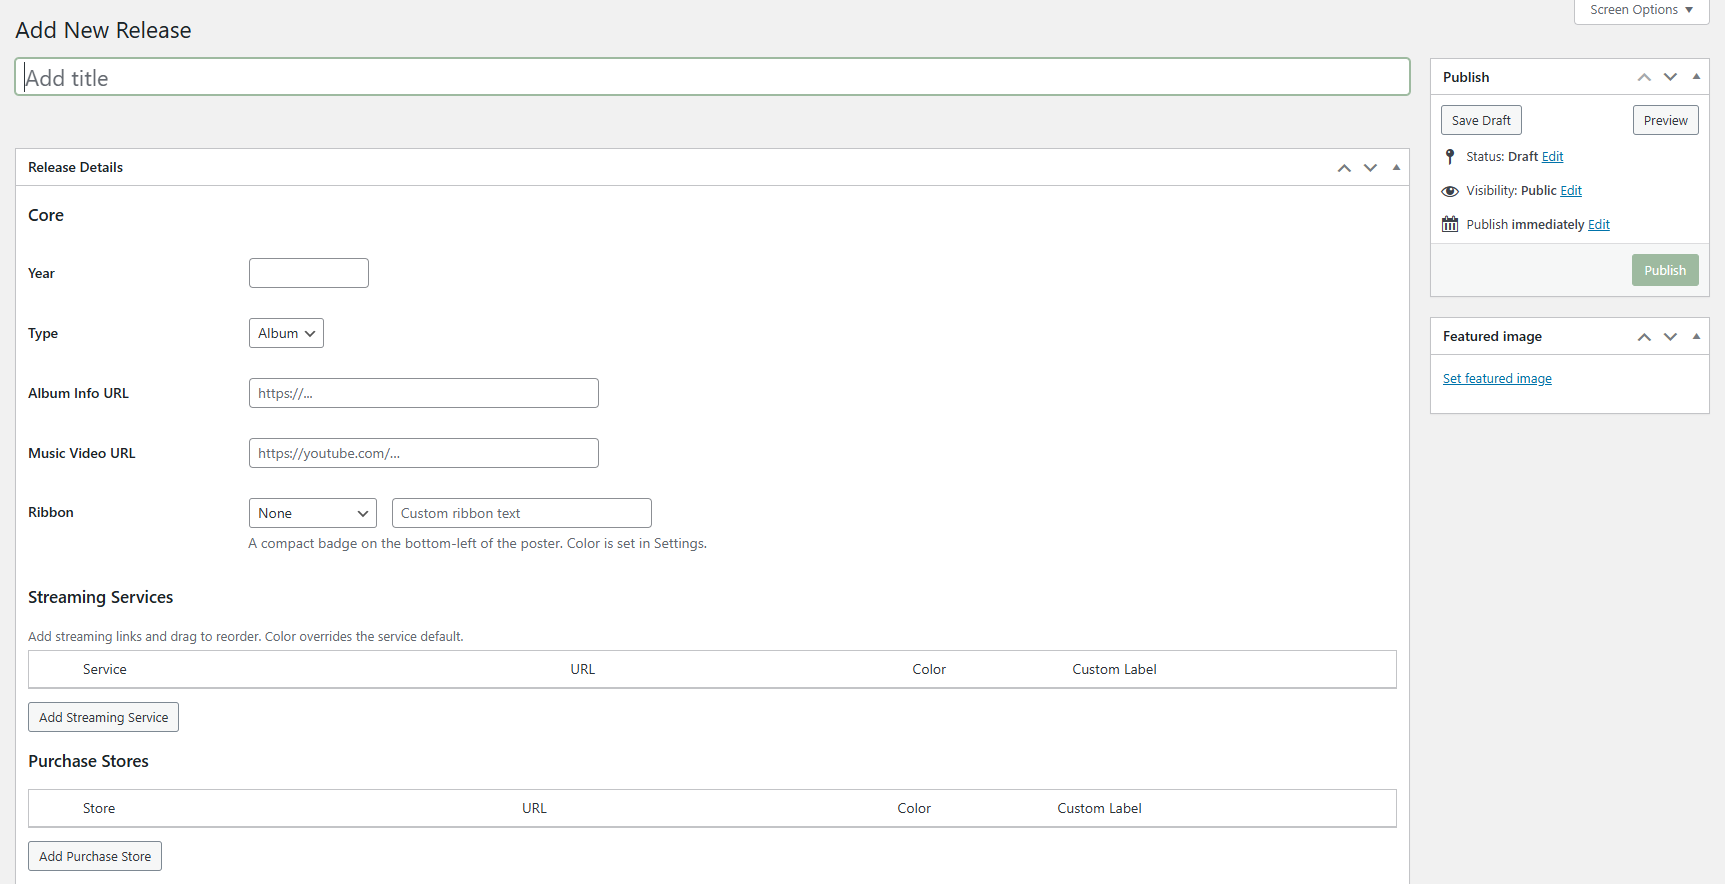Screen dimensions: 1725x884
Task: Add Streaming Service row
Action: pos(103,717)
